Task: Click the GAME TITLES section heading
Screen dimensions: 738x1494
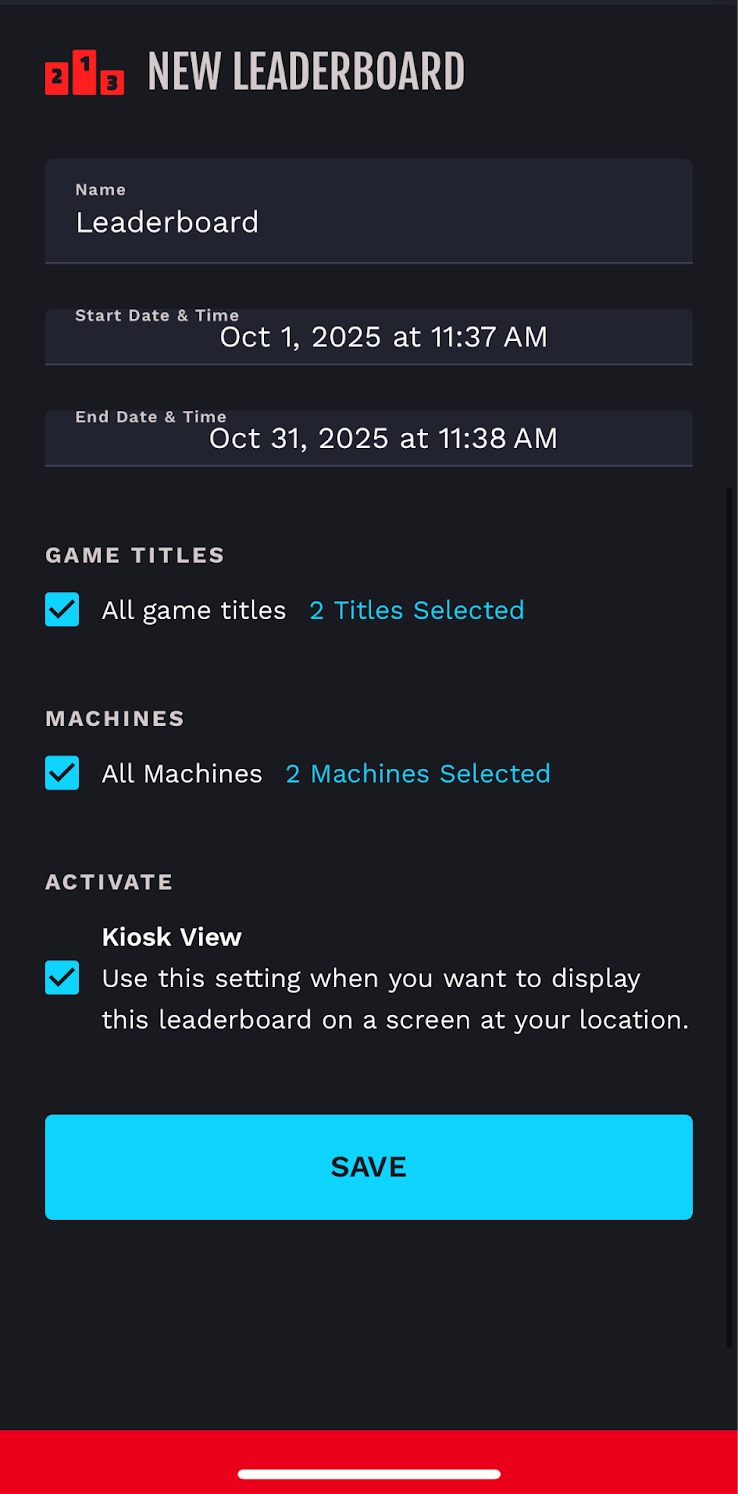Action: (135, 555)
